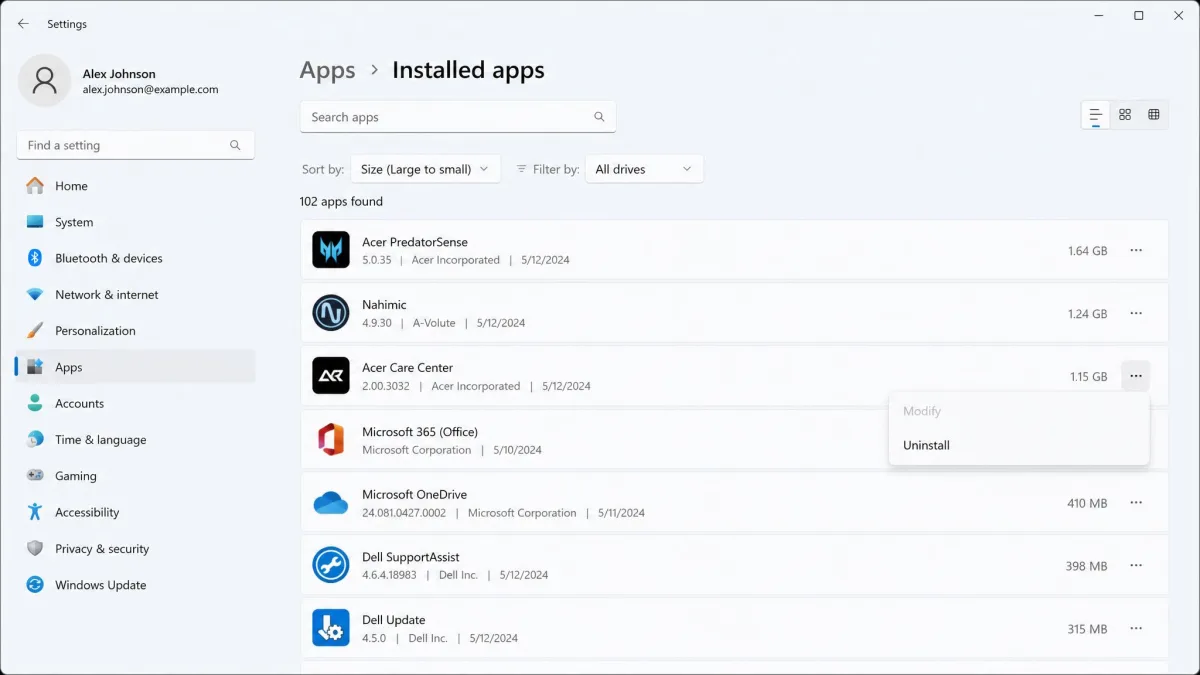Switch to grid view layout

click(1125, 115)
